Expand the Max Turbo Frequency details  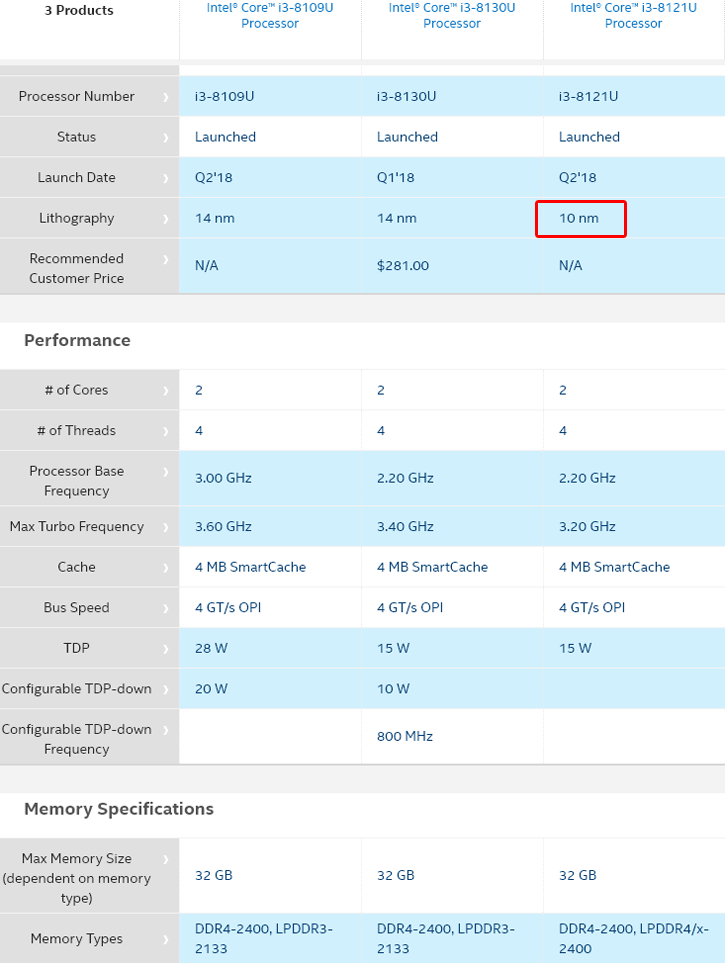click(168, 525)
